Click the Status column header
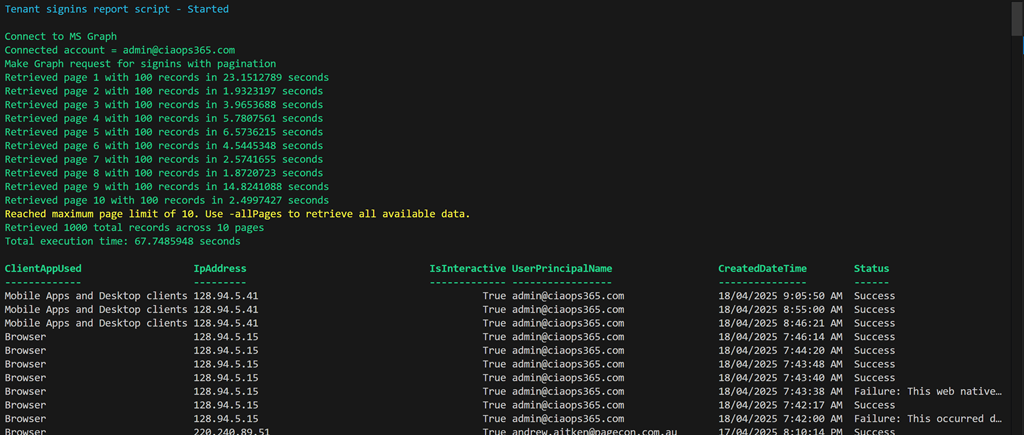This screenshot has width=1024, height=435. coord(871,268)
